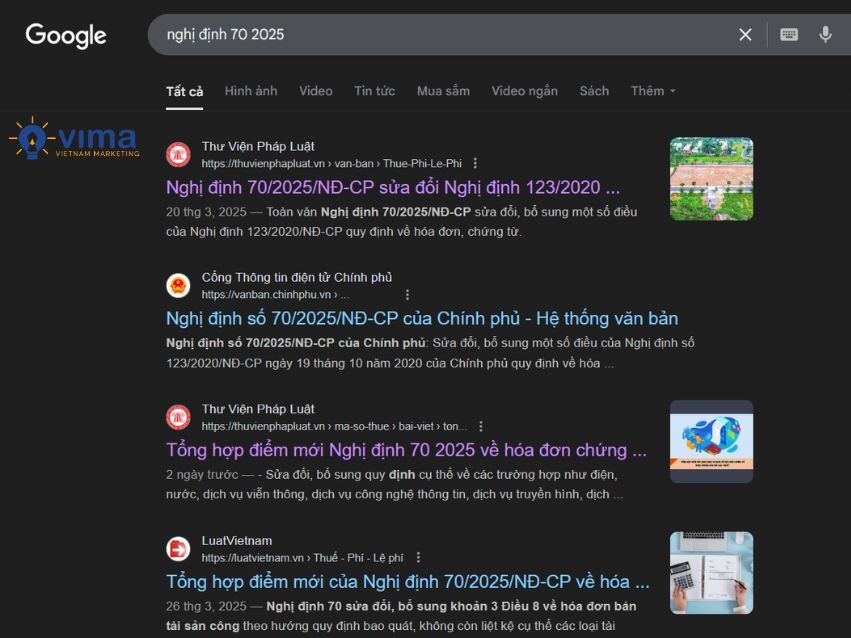
Task: Click the LuatVietnam site name
Action: 237,540
